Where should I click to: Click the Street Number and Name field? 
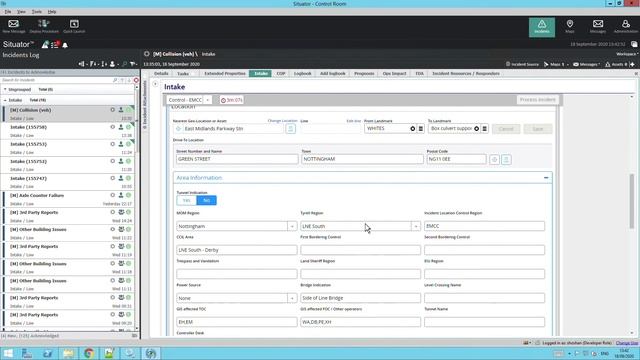[237, 159]
